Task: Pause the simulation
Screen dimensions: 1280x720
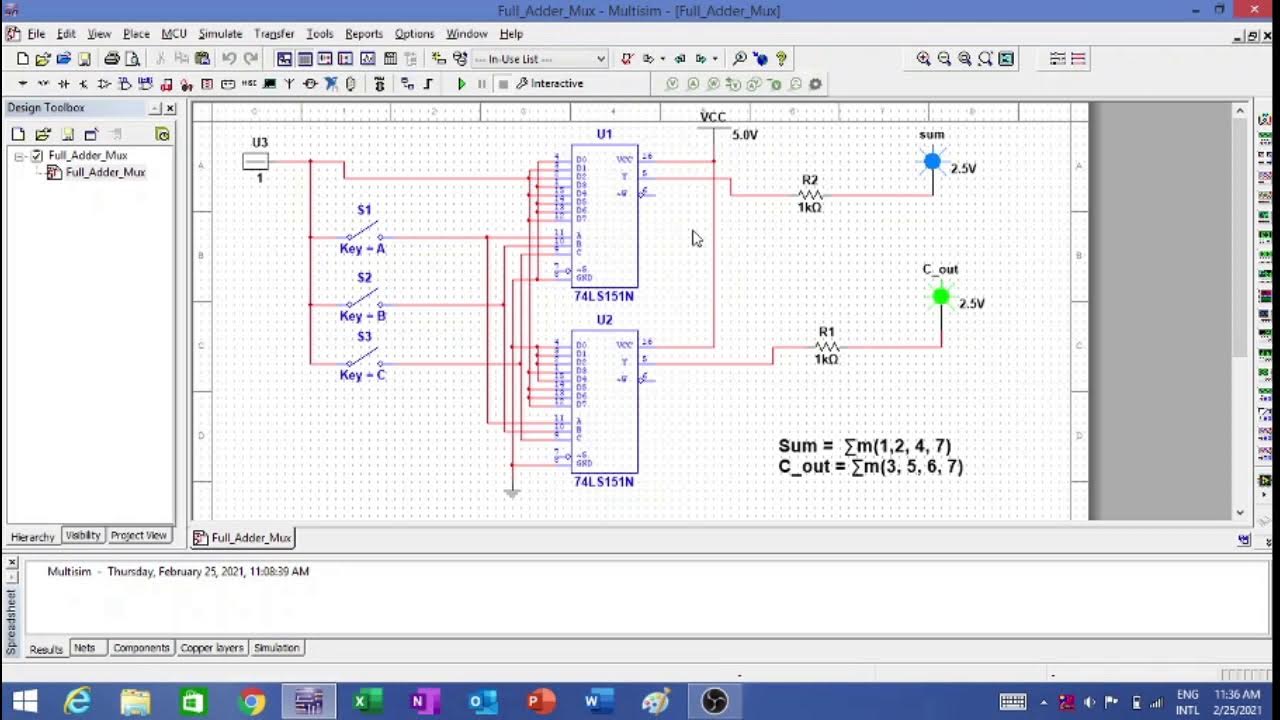Action: click(482, 84)
